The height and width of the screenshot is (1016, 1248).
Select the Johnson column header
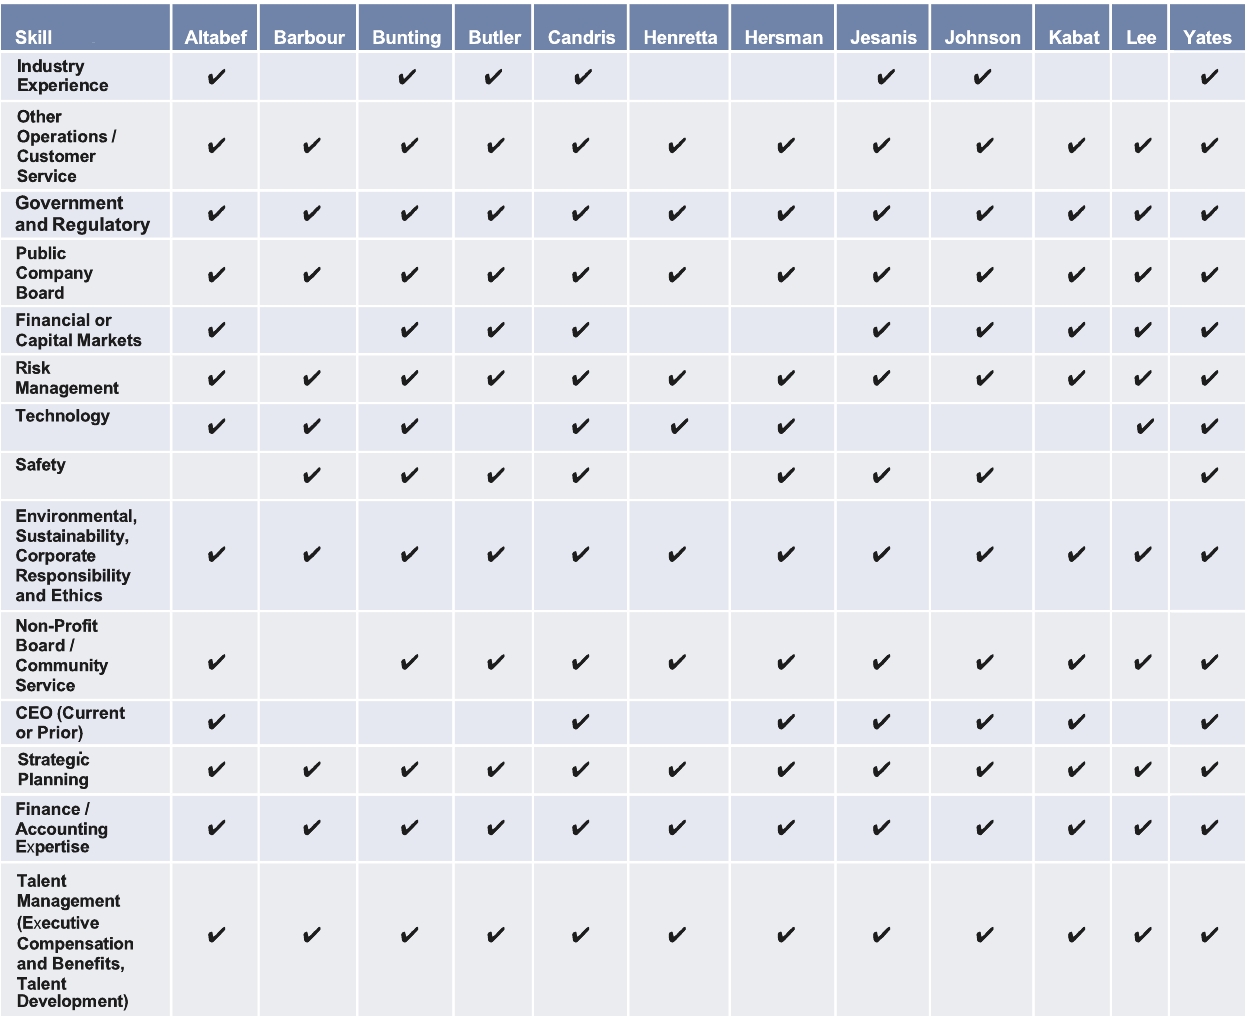(983, 37)
